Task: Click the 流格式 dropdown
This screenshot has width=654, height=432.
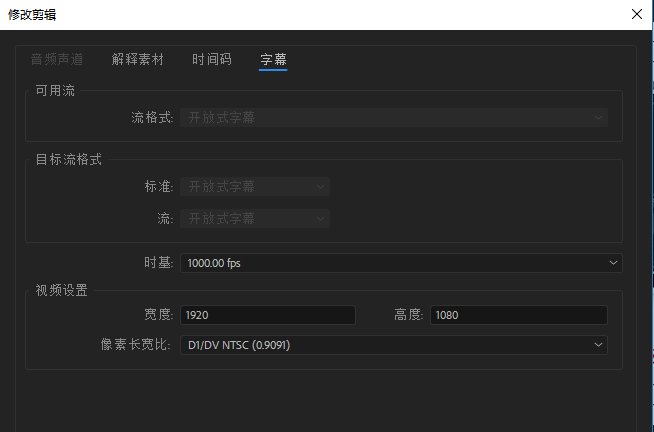Action: click(x=394, y=118)
